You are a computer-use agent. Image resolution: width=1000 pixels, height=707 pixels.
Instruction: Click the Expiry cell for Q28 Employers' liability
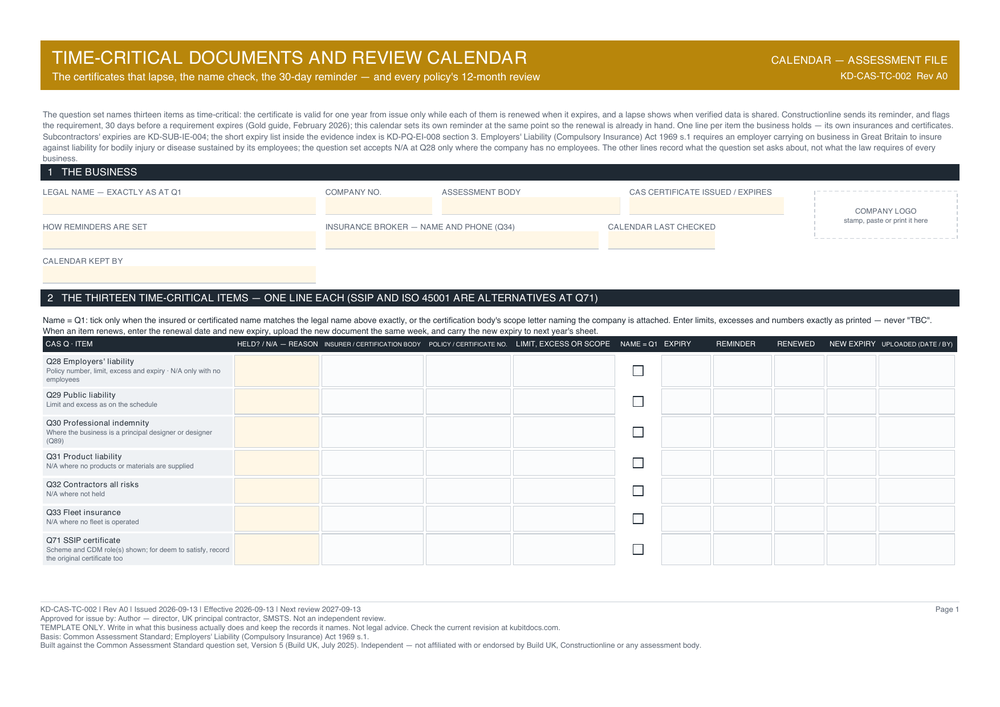click(686, 370)
